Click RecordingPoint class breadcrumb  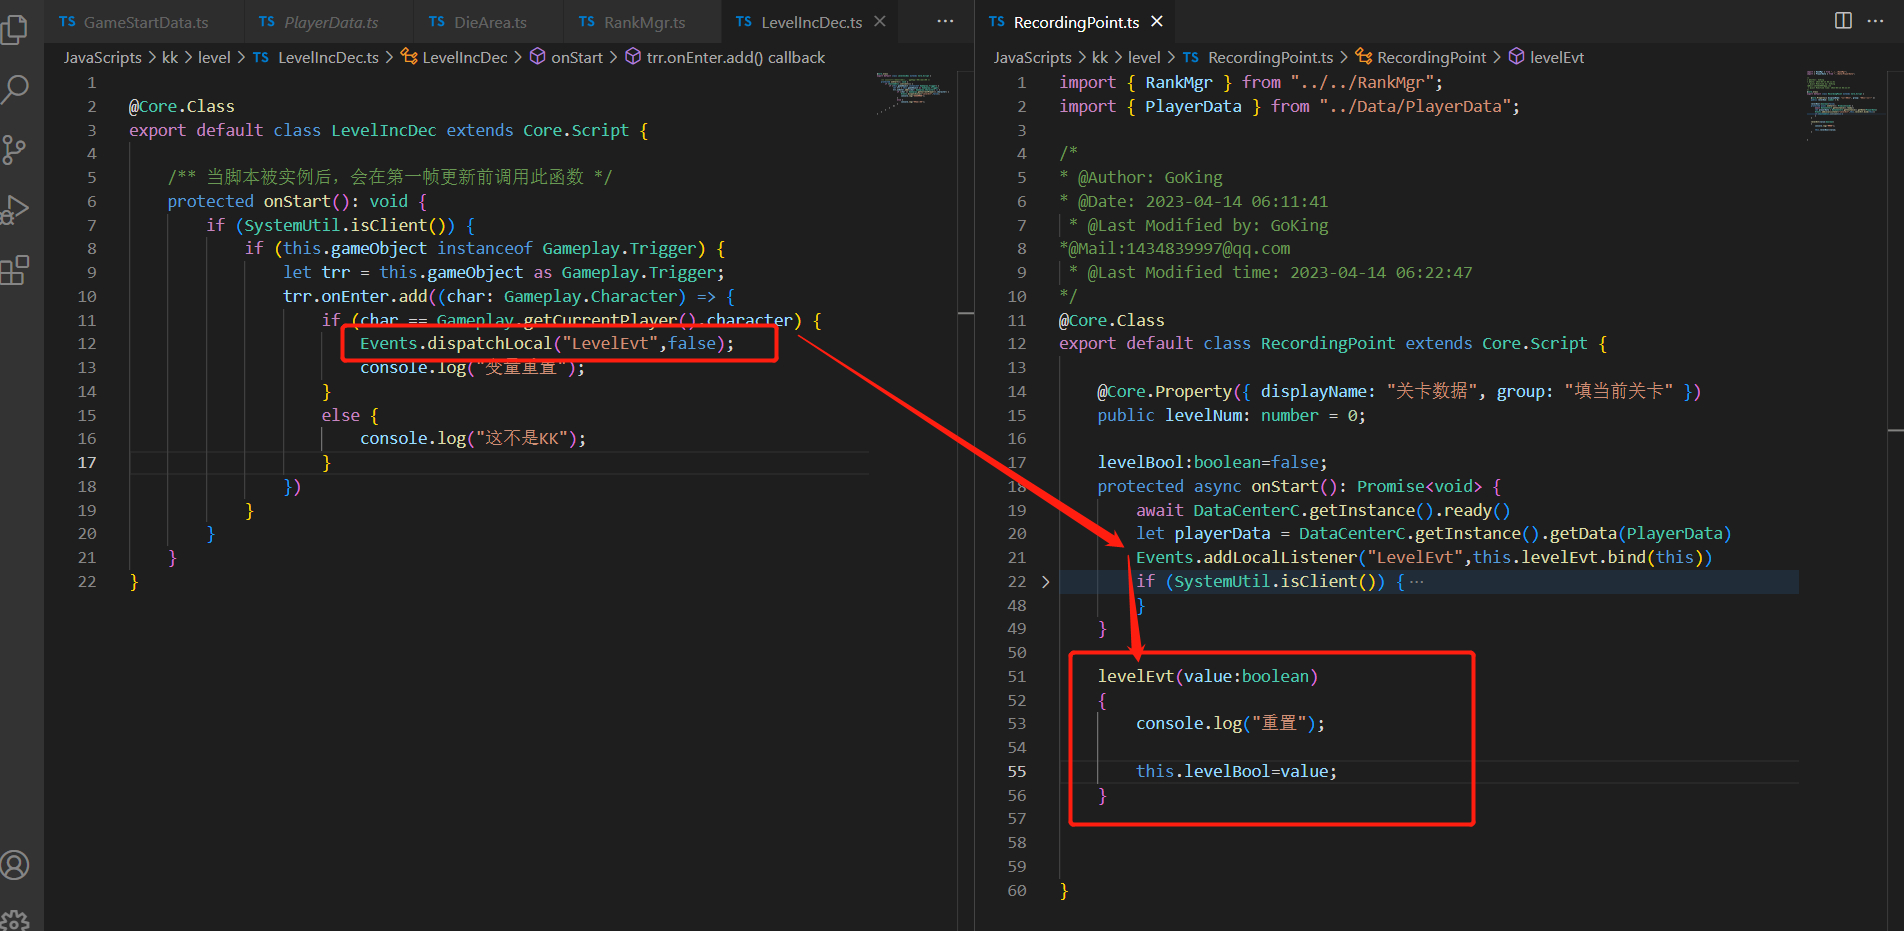click(x=1421, y=58)
